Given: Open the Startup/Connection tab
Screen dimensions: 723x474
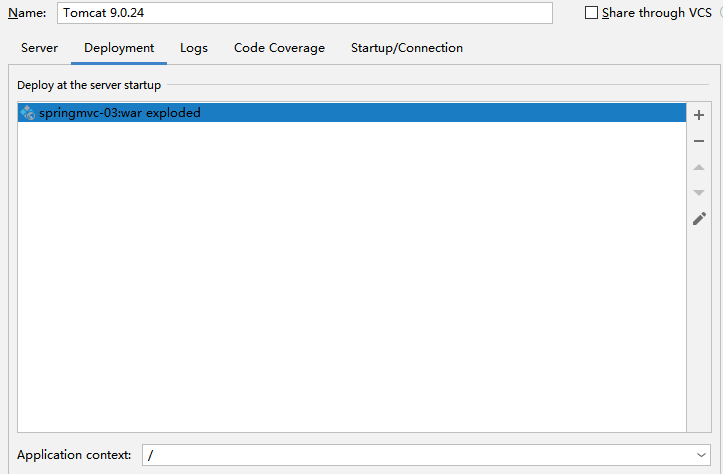Looking at the screenshot, I should pyautogui.click(x=407, y=48).
